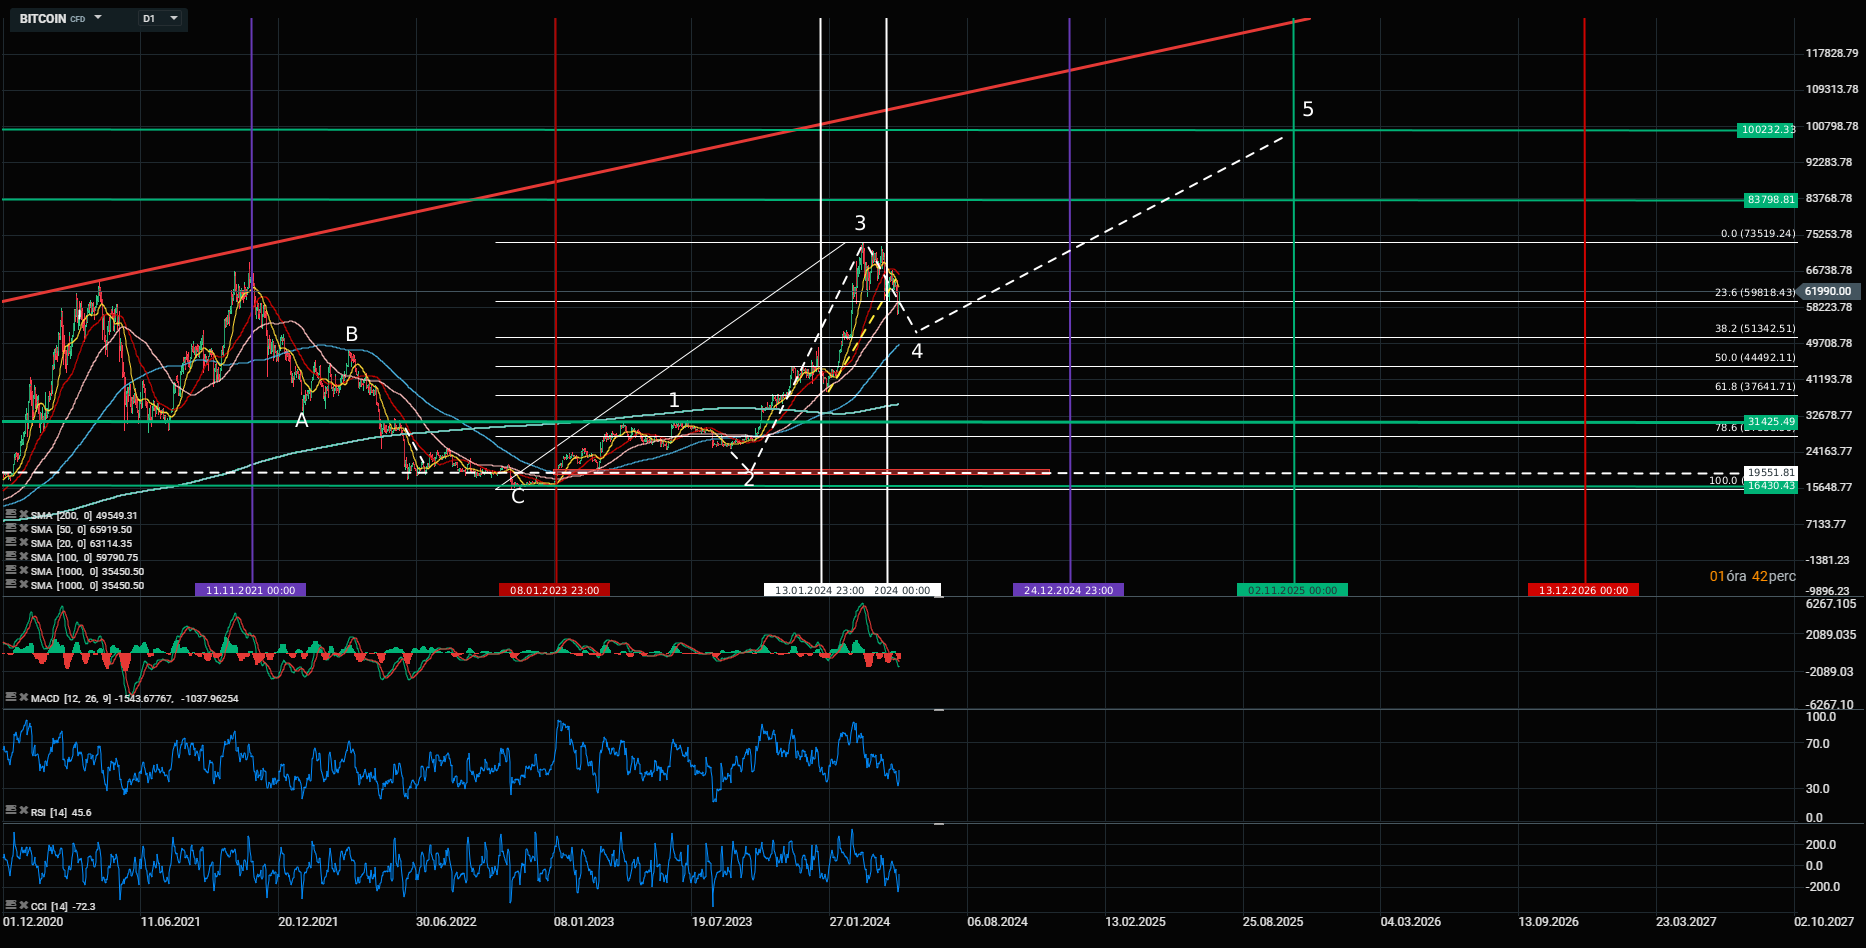Select the 13.12.2026 00:00 vertical line label
Screen dimensions: 1866x948
pos(1584,590)
